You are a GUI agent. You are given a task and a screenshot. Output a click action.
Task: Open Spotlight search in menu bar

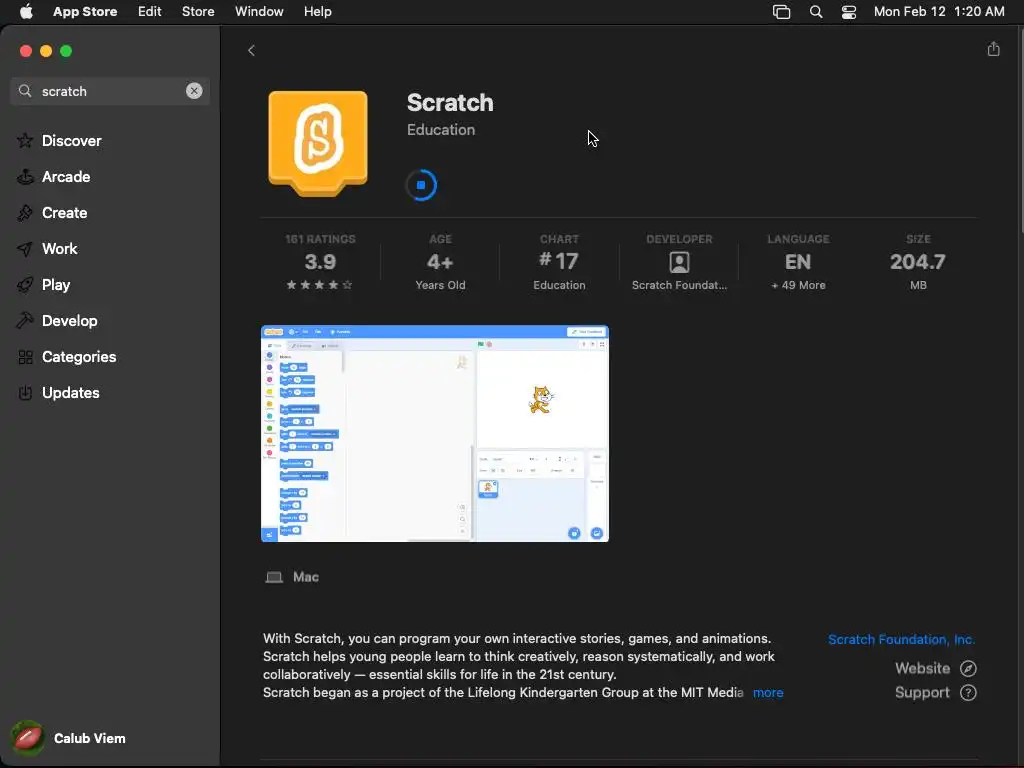pos(816,12)
